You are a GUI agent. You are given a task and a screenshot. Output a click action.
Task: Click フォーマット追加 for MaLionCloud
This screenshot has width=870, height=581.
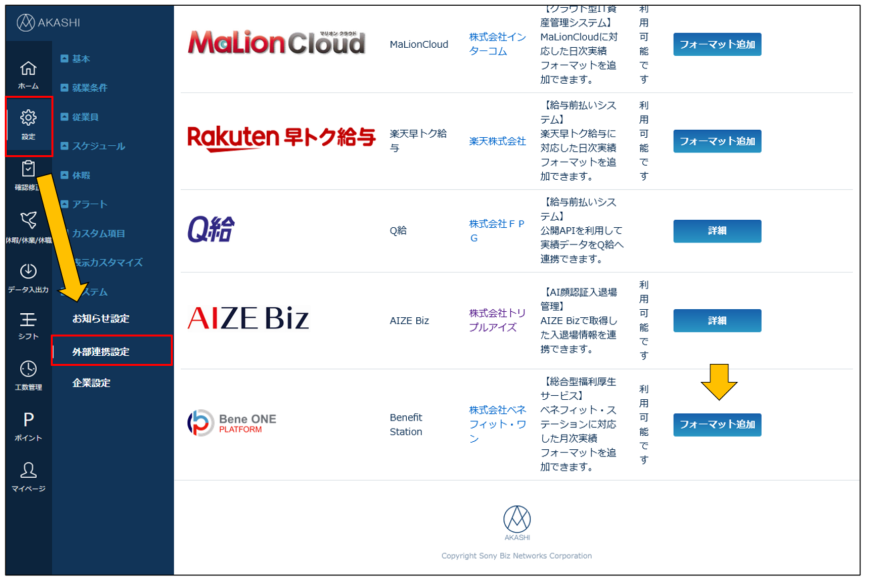pos(717,44)
